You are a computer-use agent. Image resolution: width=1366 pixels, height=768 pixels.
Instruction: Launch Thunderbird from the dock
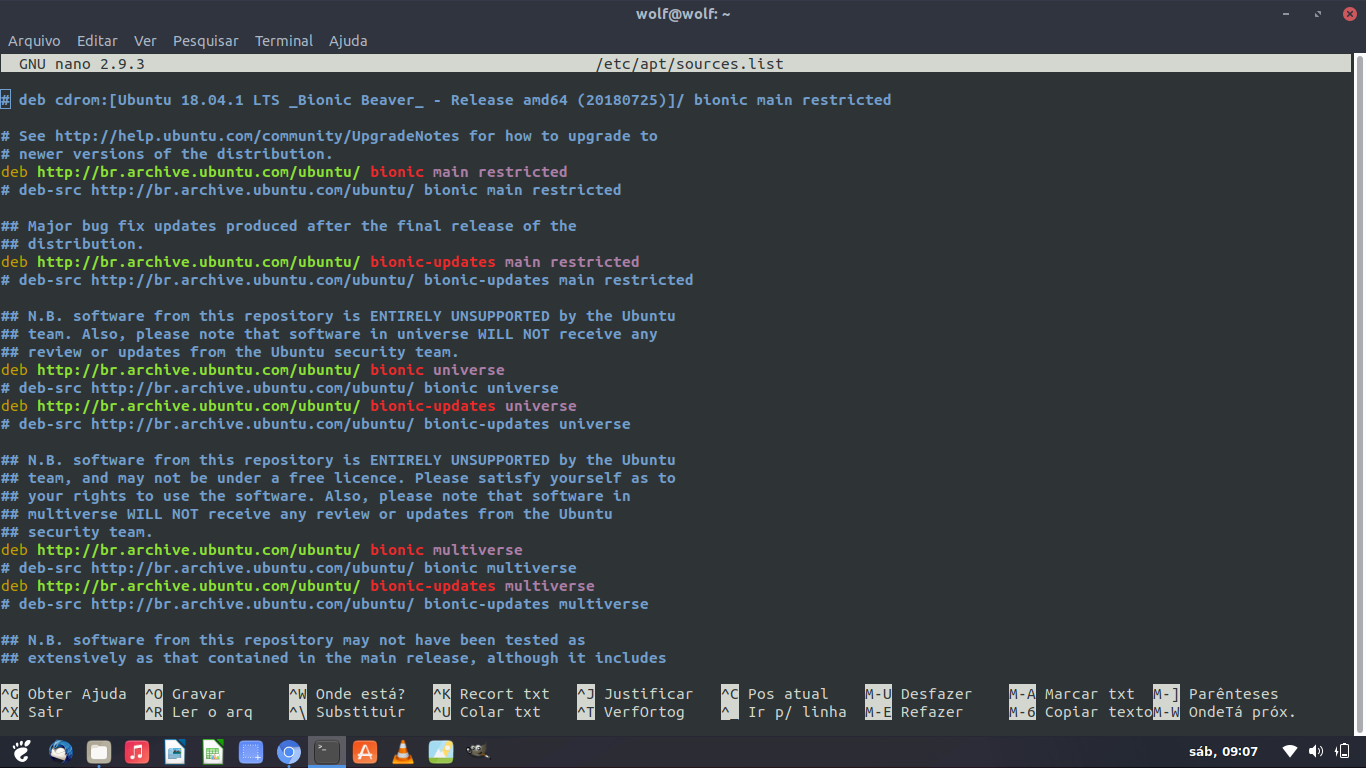tap(60, 751)
